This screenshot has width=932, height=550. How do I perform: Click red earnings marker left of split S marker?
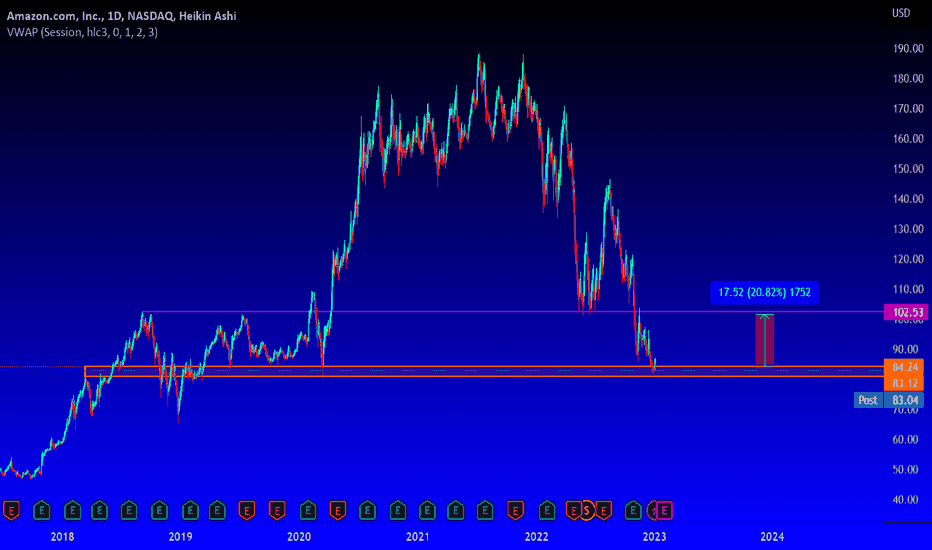(x=573, y=510)
